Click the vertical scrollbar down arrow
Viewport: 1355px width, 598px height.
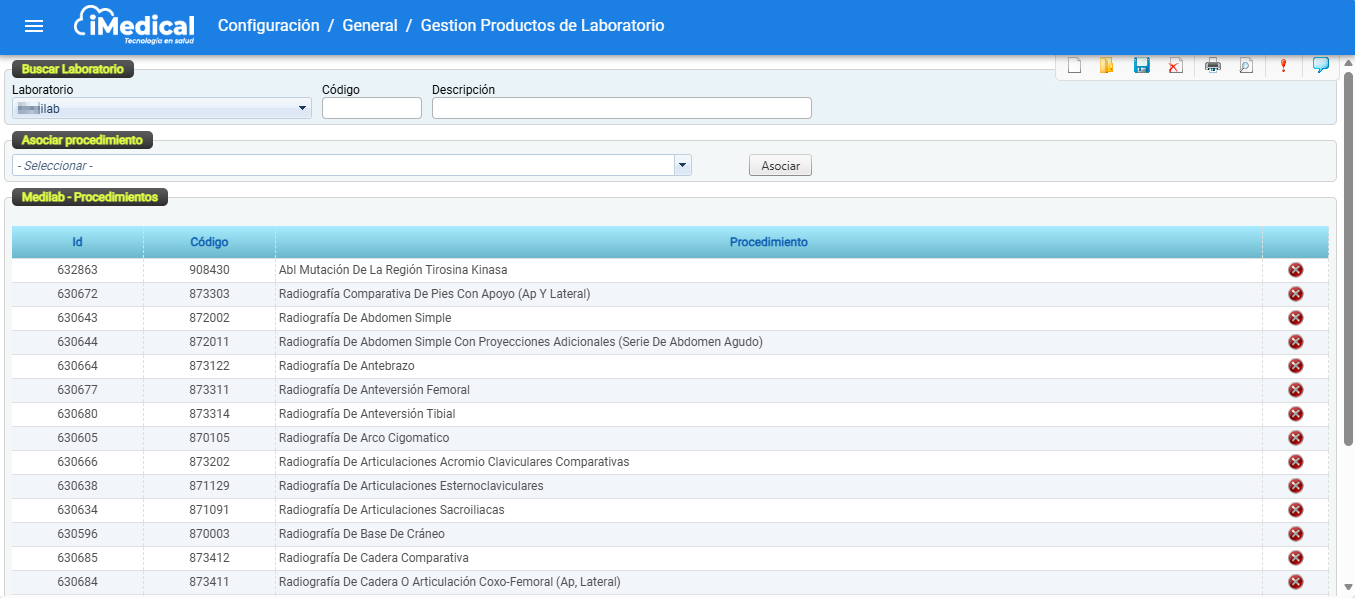(1347, 587)
